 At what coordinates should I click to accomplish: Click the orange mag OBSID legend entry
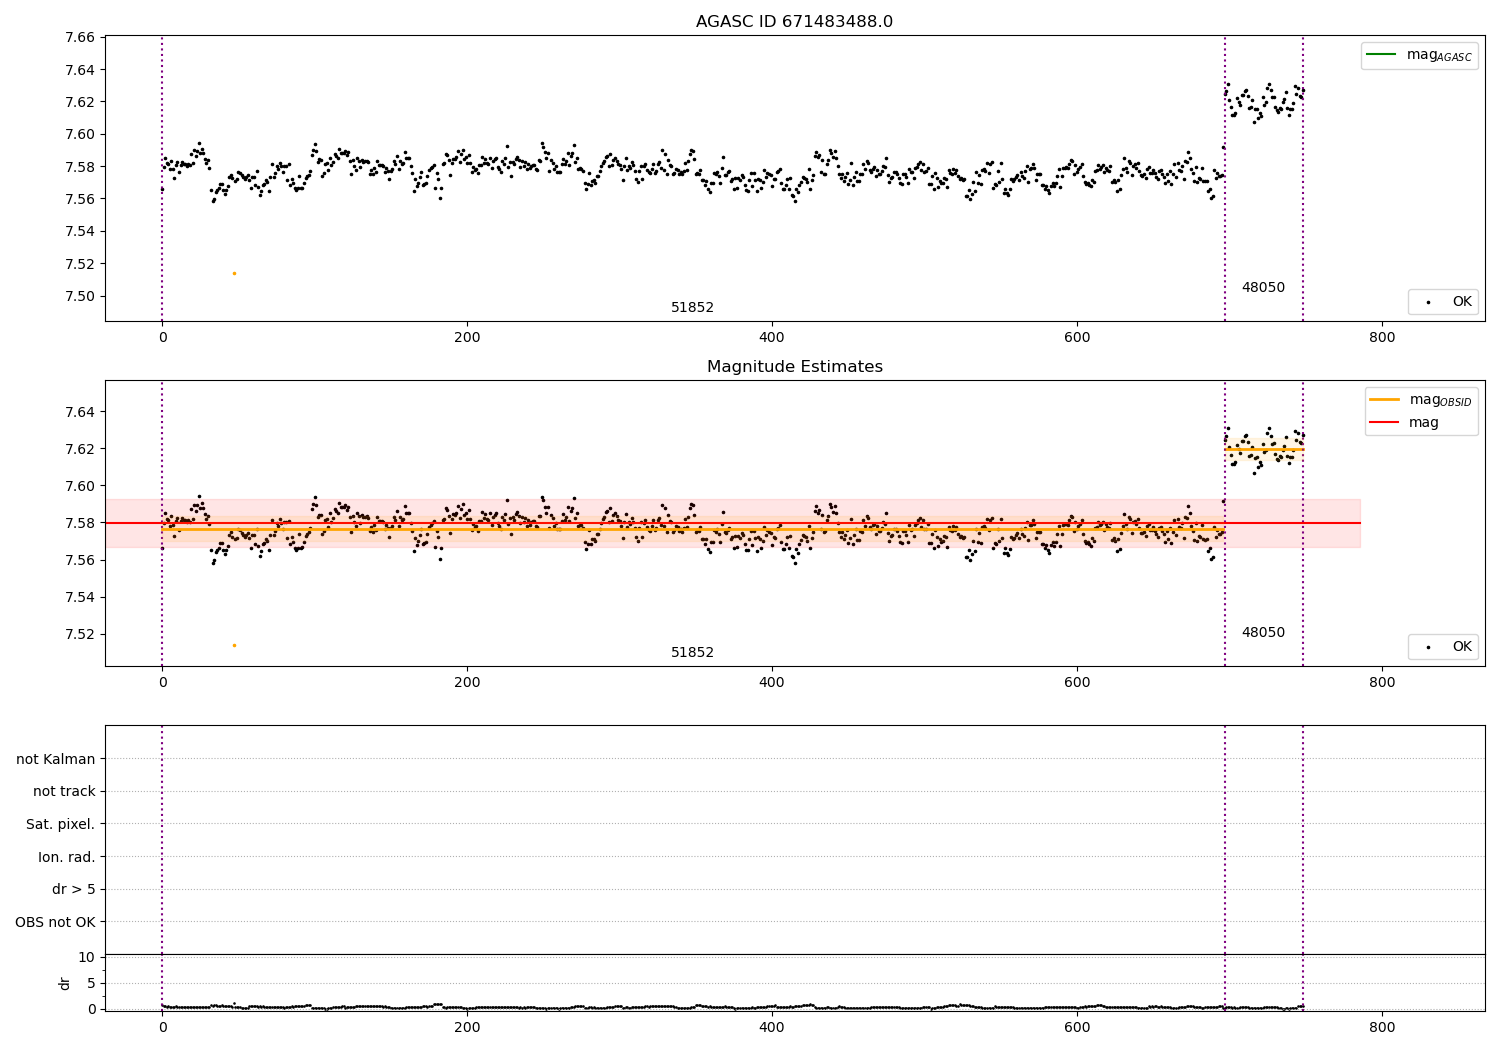pyautogui.click(x=1421, y=400)
